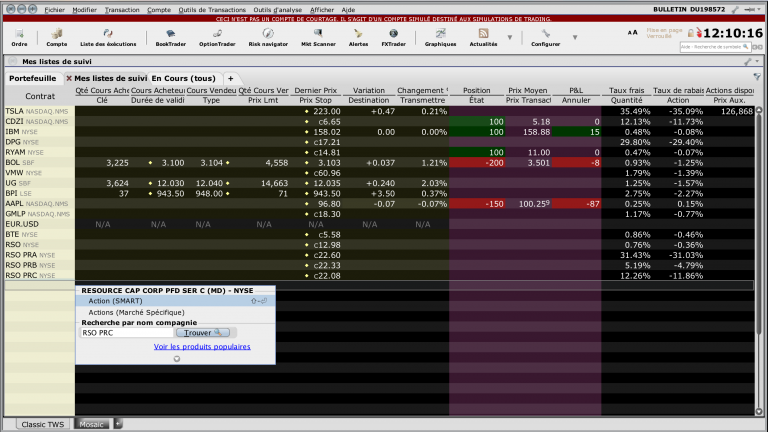Viewport: 768px width, 432px height.
Task: Click the return-arrow icon on Action (SMART) row
Action: coord(259,301)
